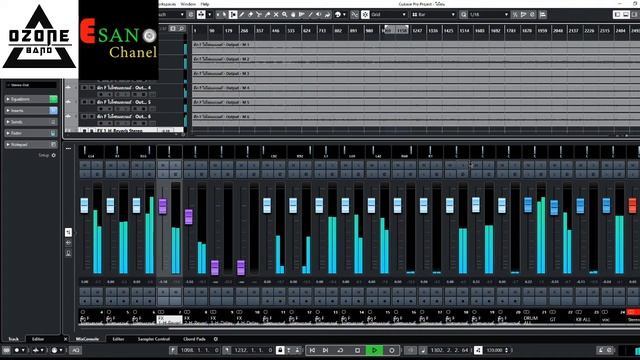The image size is (640, 360).
Task: Open the Window menu
Action: [x=188, y=4]
